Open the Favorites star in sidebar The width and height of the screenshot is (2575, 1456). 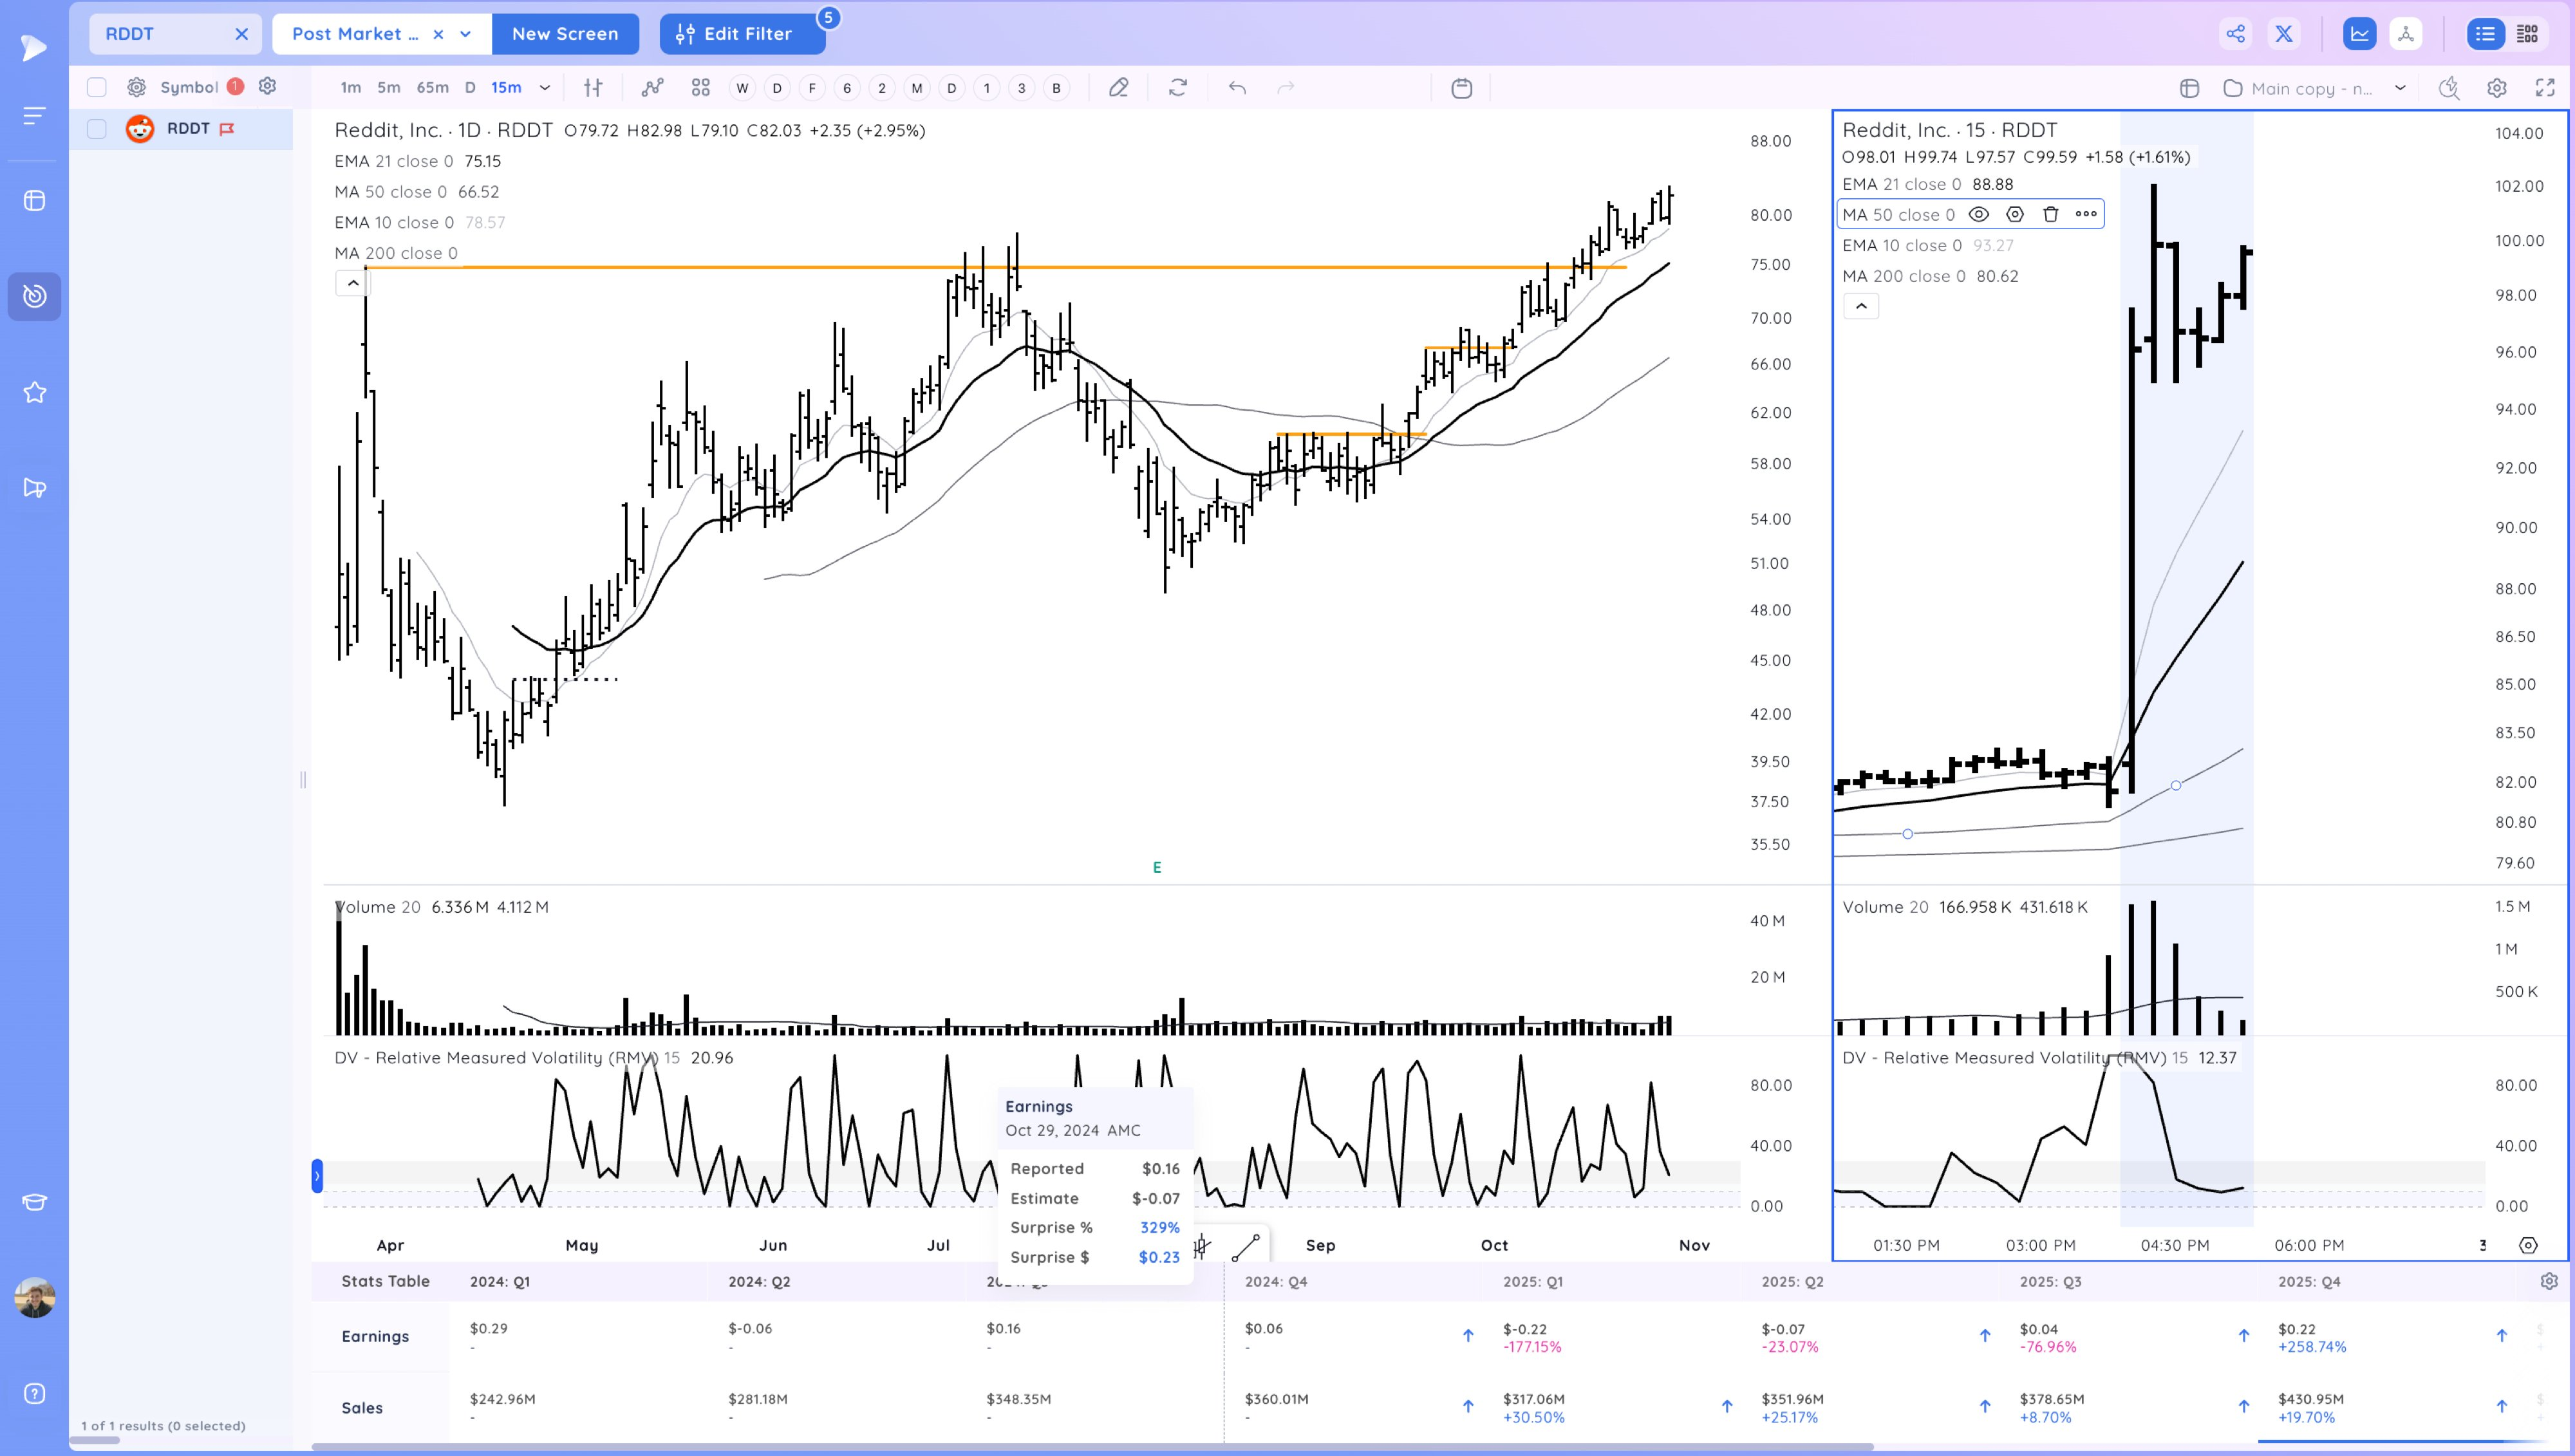click(35, 392)
